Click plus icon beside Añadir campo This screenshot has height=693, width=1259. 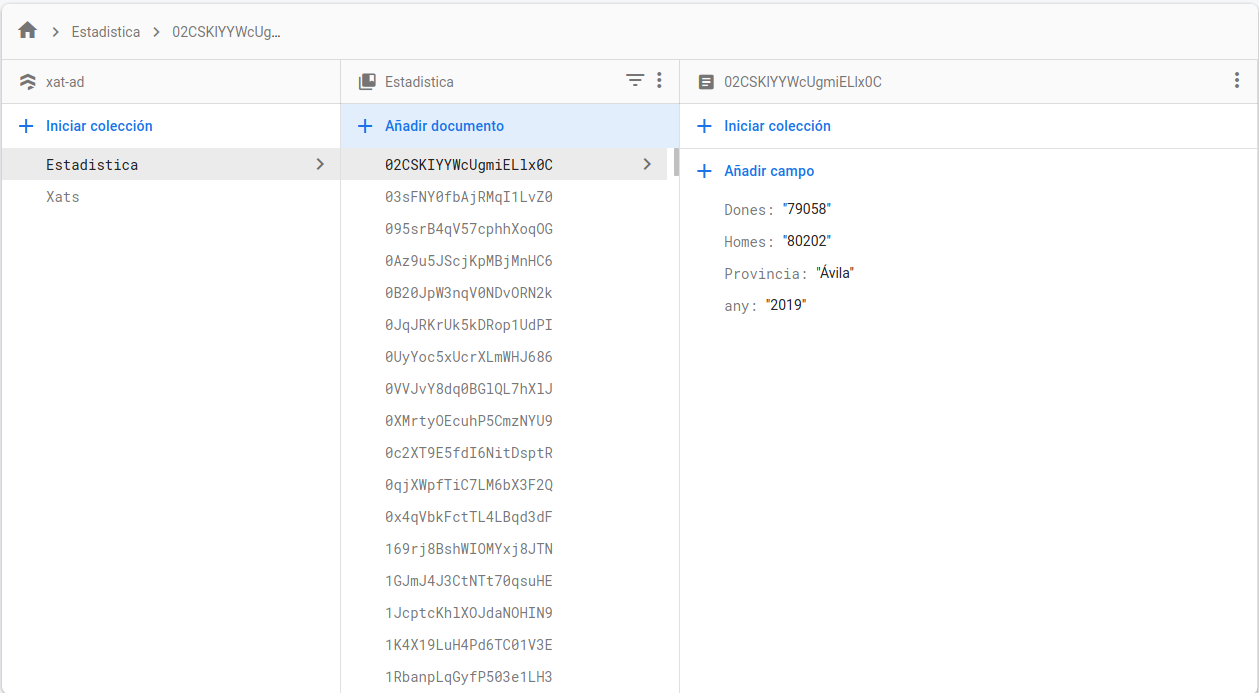(705, 171)
